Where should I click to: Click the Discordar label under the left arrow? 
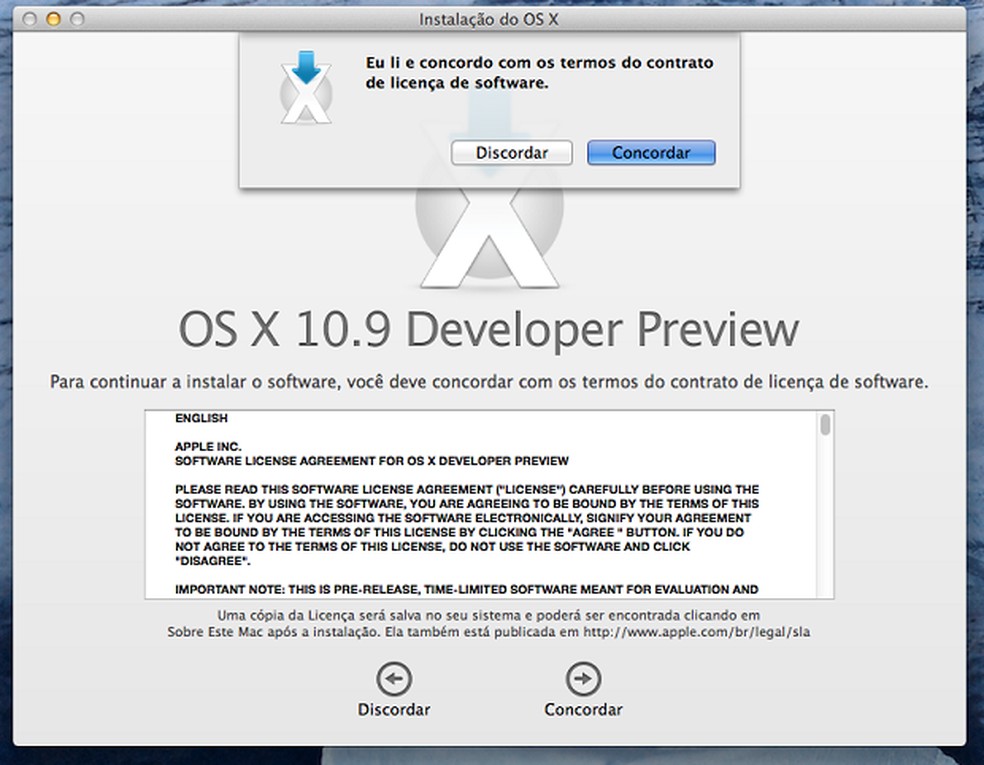394,710
